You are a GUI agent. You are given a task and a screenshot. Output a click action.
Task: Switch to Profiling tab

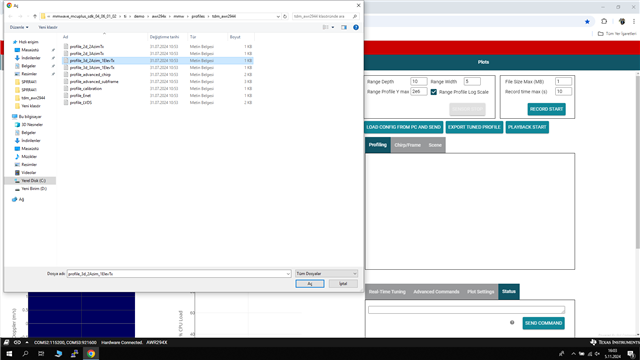(378, 145)
